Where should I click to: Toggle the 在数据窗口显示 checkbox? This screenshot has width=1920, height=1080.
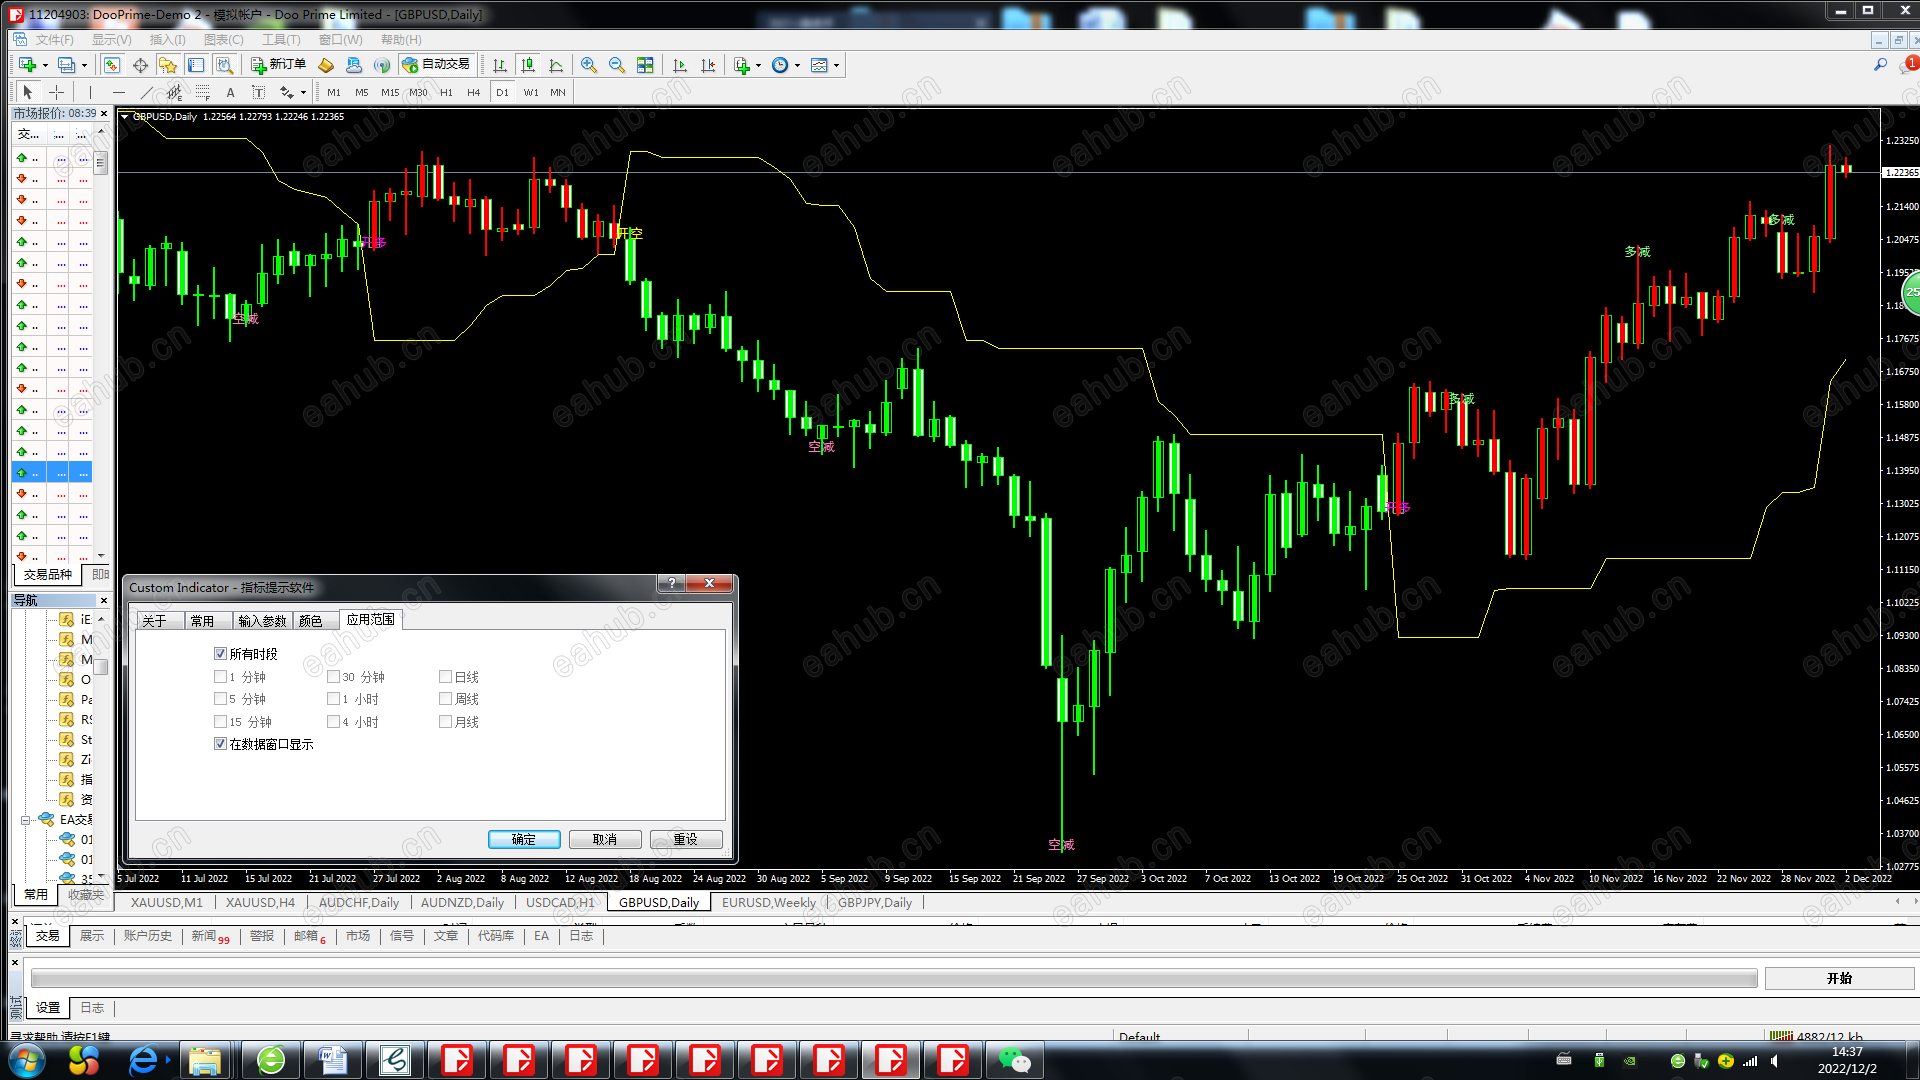[221, 744]
